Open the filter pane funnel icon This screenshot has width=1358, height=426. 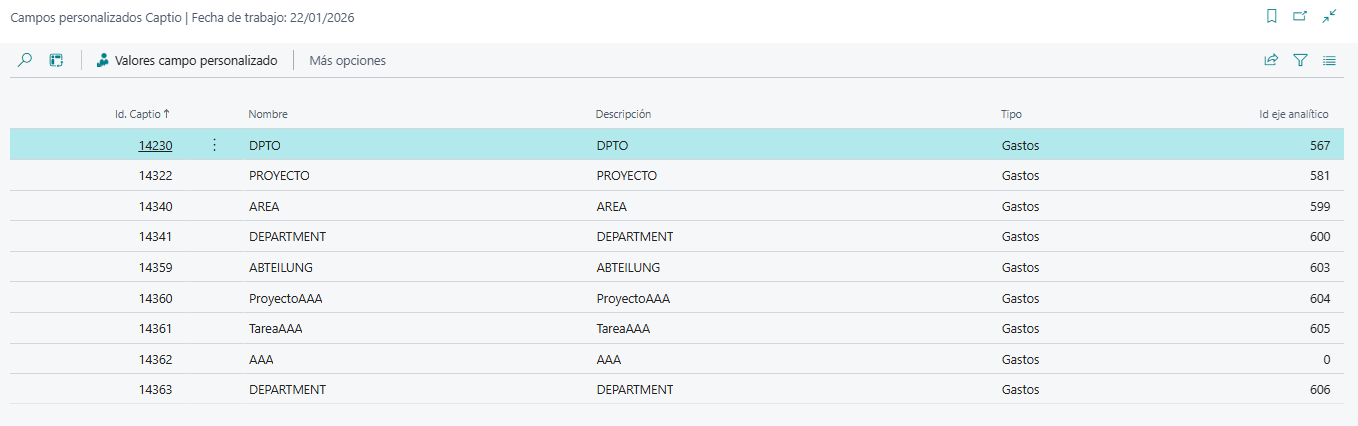[1300, 60]
